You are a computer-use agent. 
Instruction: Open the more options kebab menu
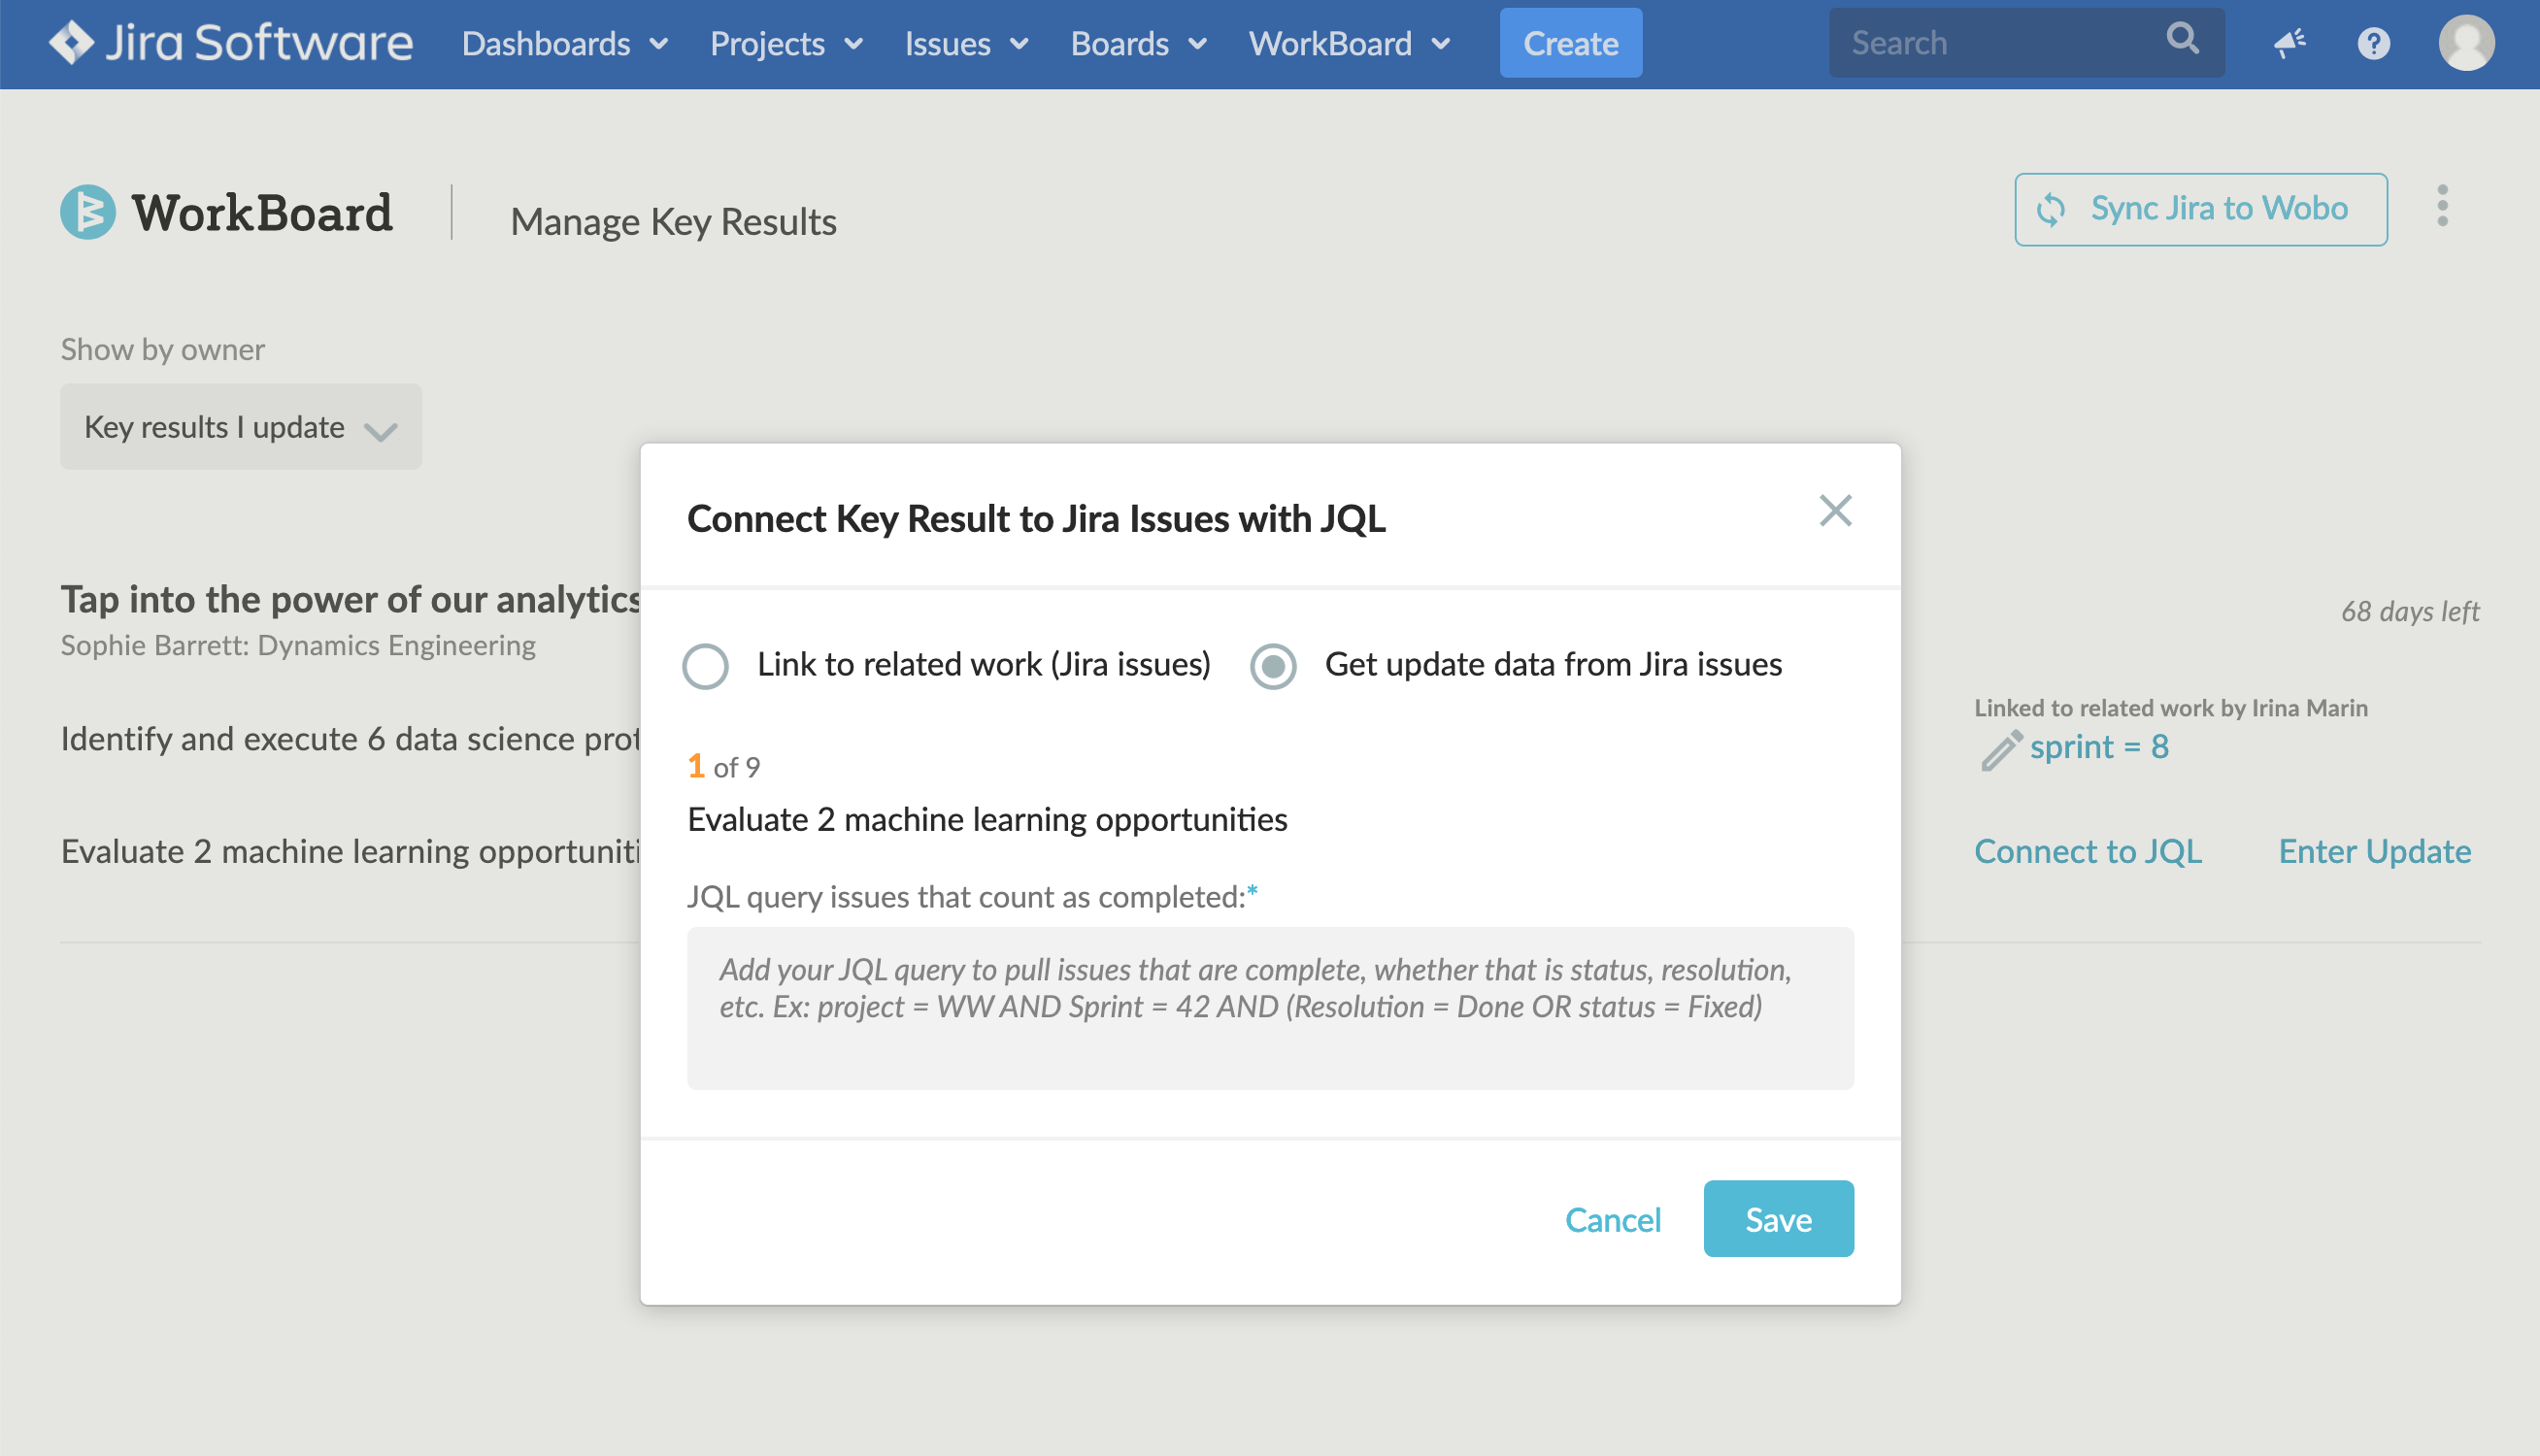tap(2442, 207)
